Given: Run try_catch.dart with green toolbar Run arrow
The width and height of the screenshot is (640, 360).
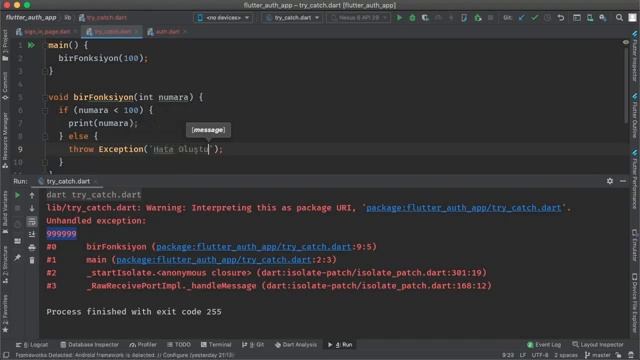Looking at the screenshot, I should pos(399,18).
